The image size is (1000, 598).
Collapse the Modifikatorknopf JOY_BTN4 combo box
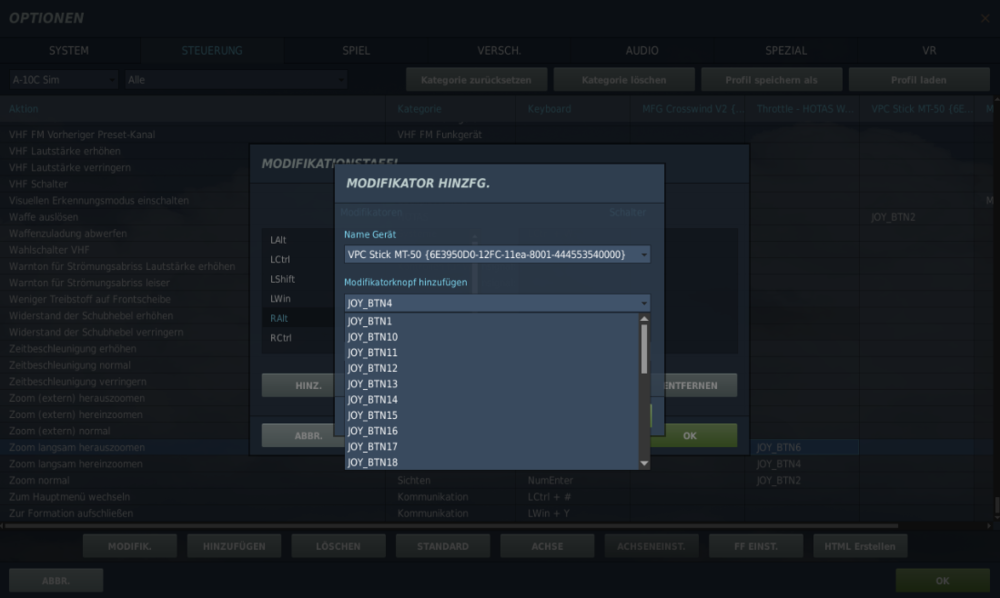497,303
